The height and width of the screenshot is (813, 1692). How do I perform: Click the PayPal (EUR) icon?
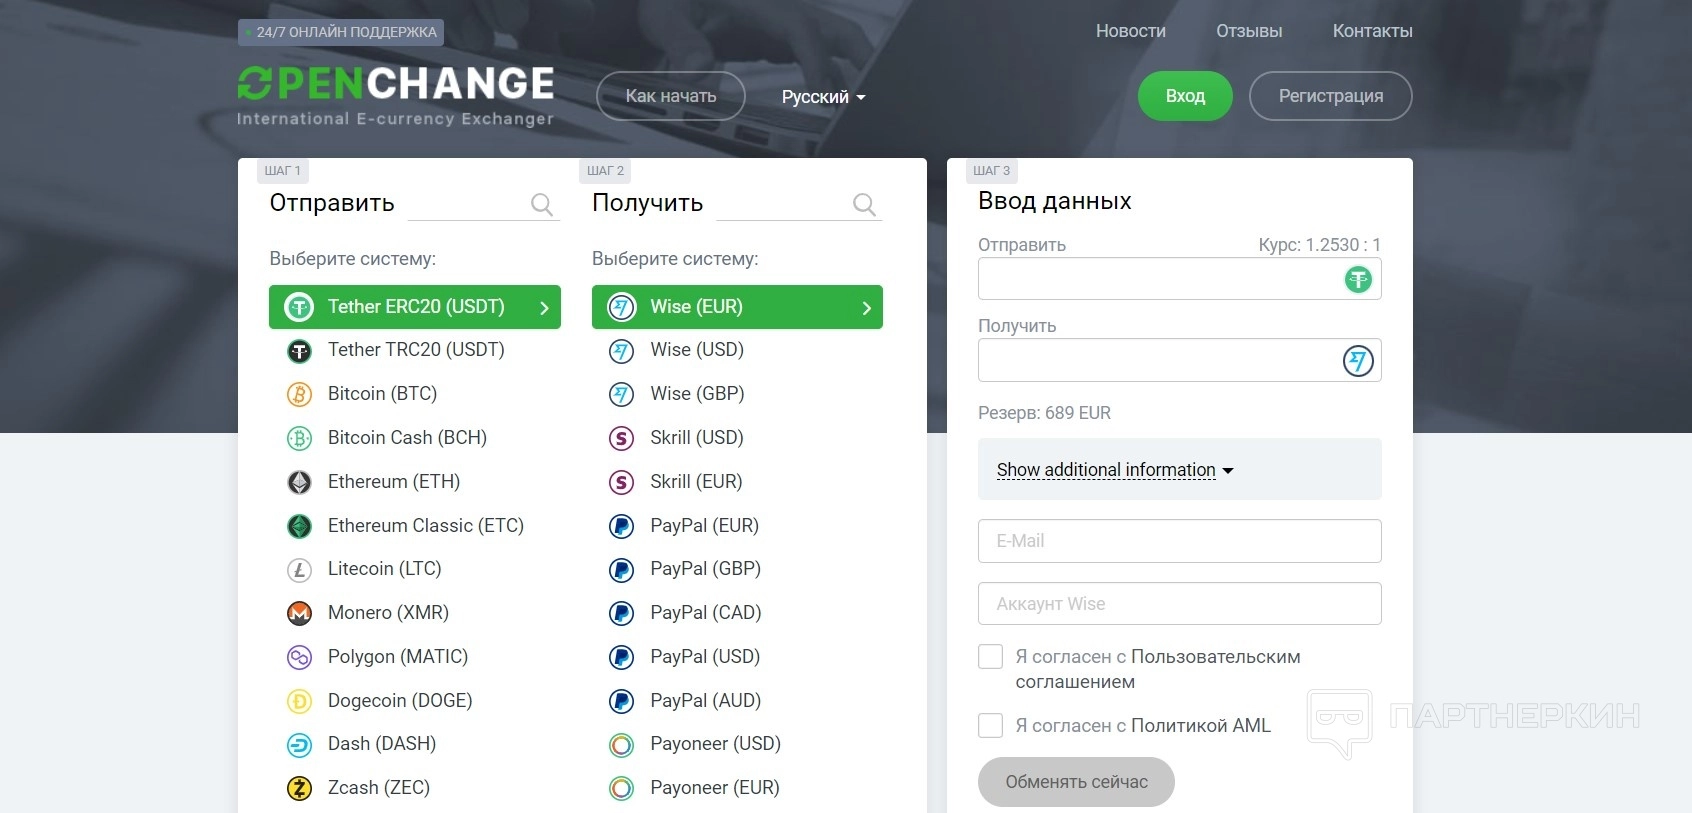tap(622, 526)
